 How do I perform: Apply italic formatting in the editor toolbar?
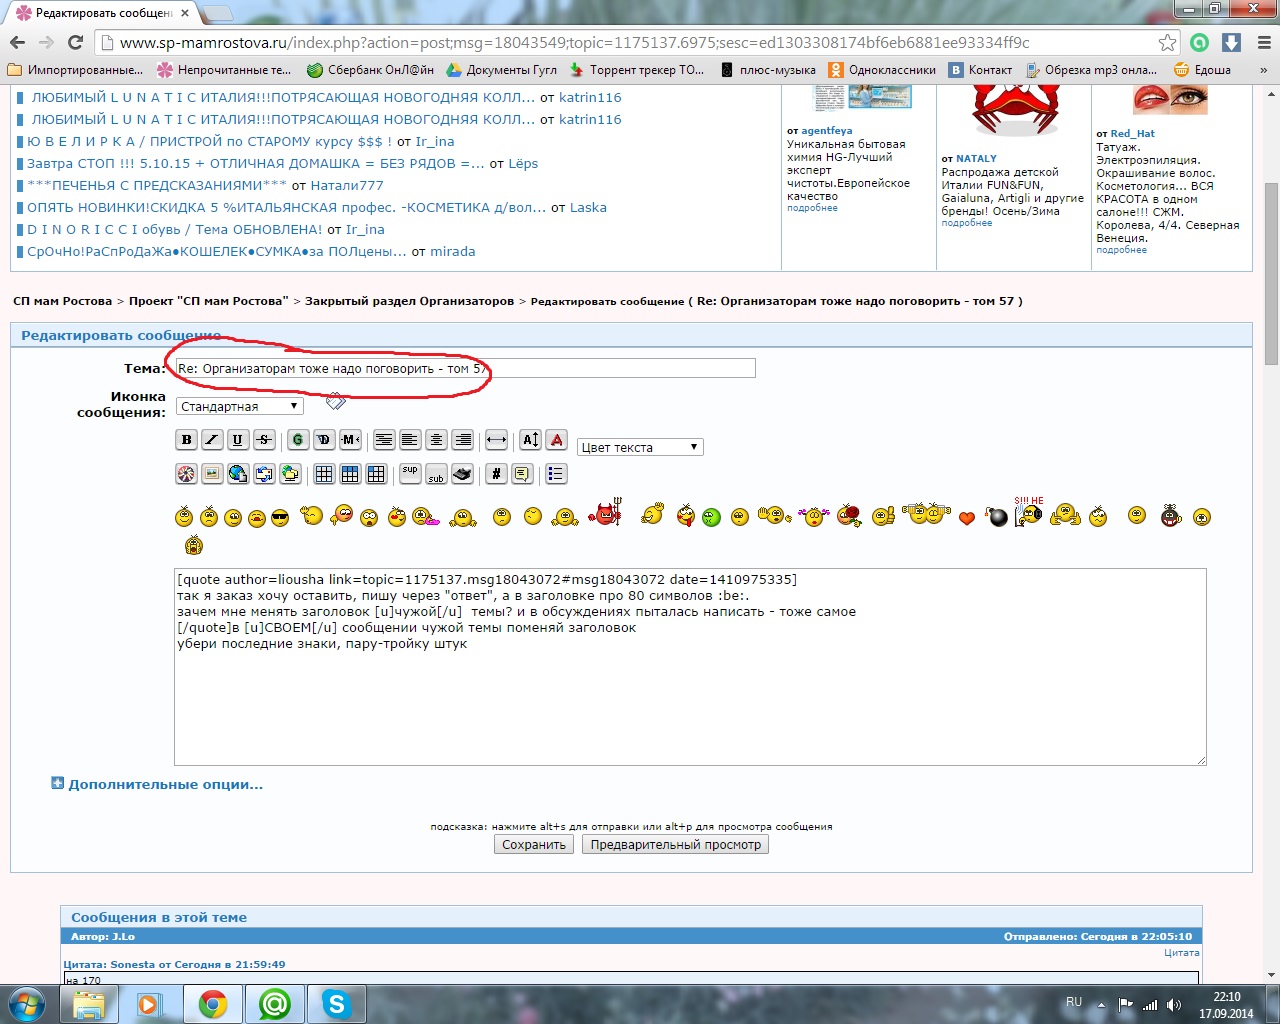[x=212, y=440]
